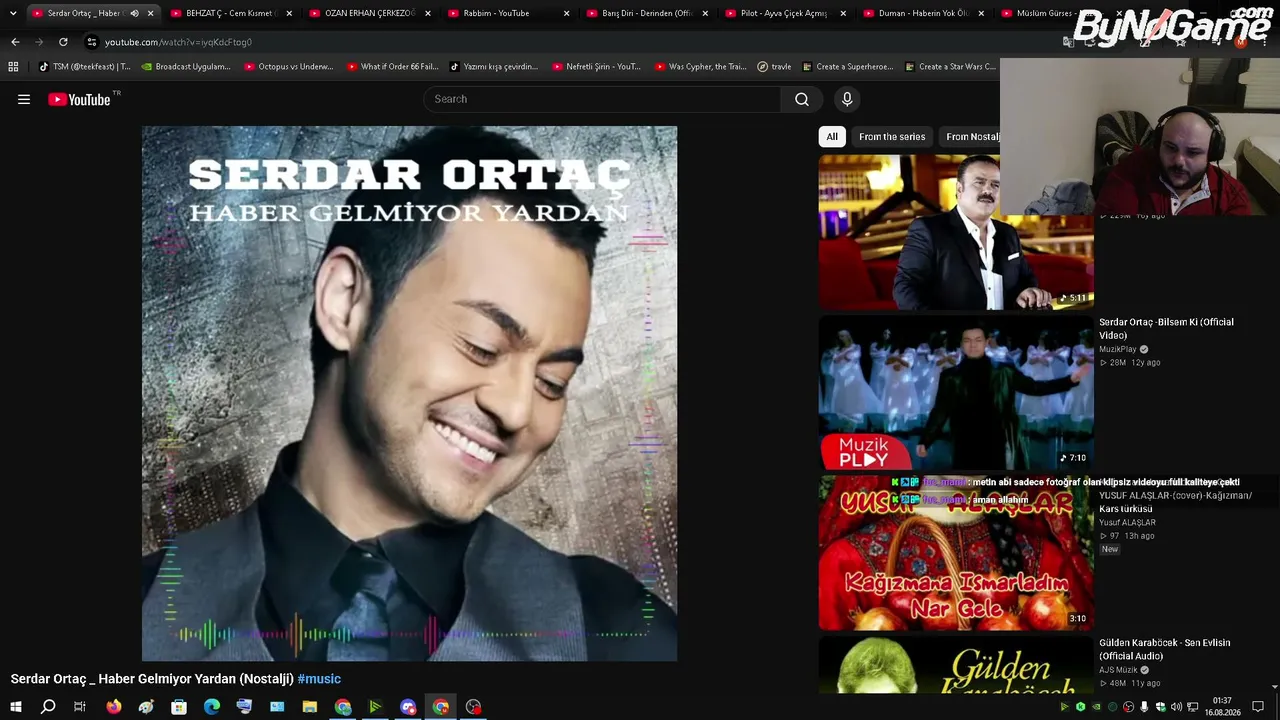The height and width of the screenshot is (720, 1280).
Task: Reload the current YouTube page
Action: 63,42
